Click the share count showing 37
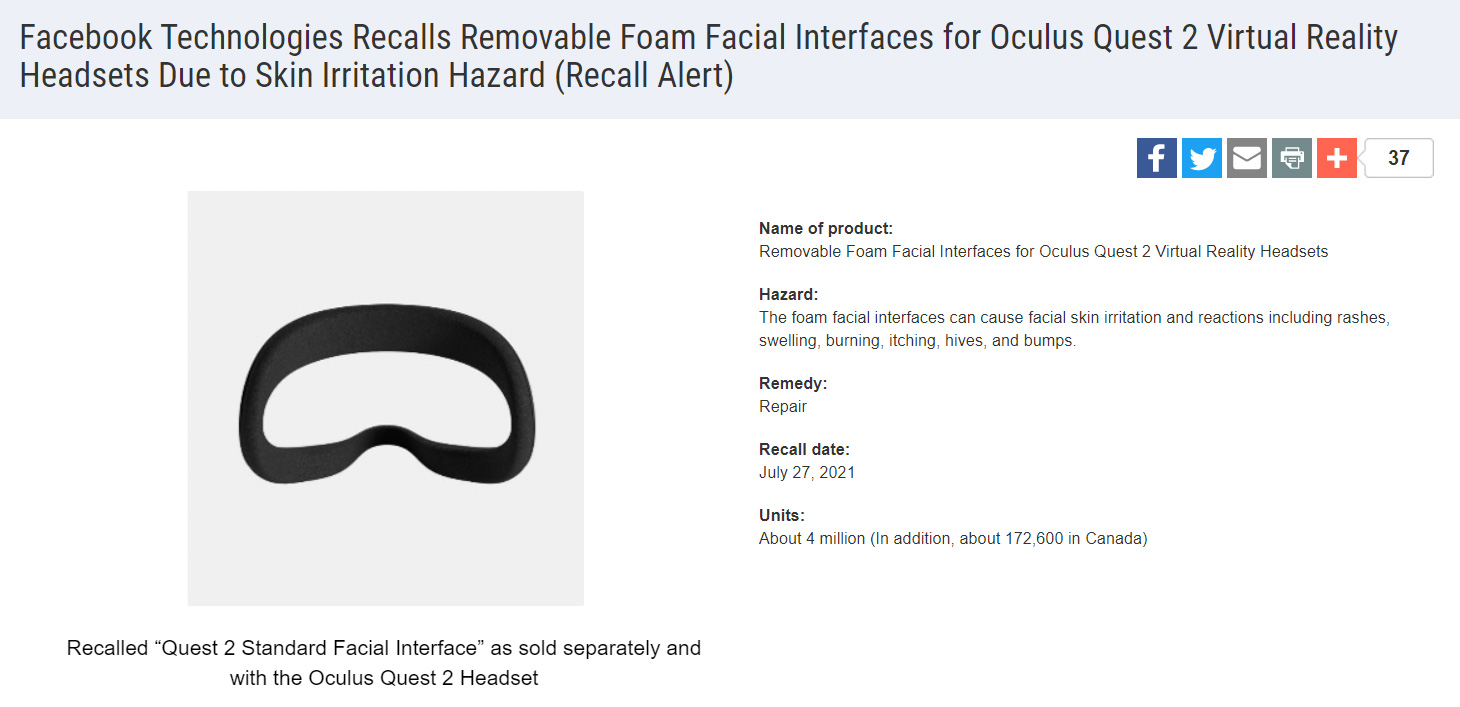This screenshot has height=707, width=1460. tap(1399, 158)
